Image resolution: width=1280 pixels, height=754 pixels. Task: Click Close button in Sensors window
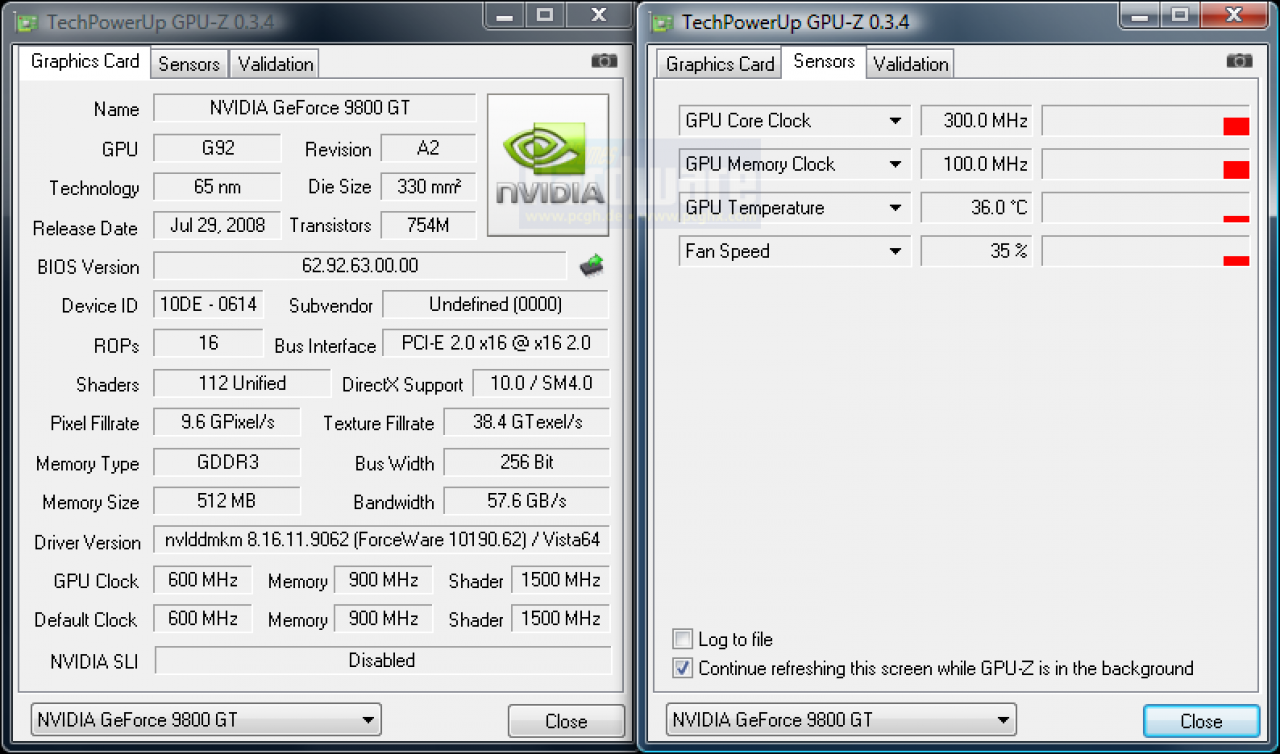[x=1201, y=721]
